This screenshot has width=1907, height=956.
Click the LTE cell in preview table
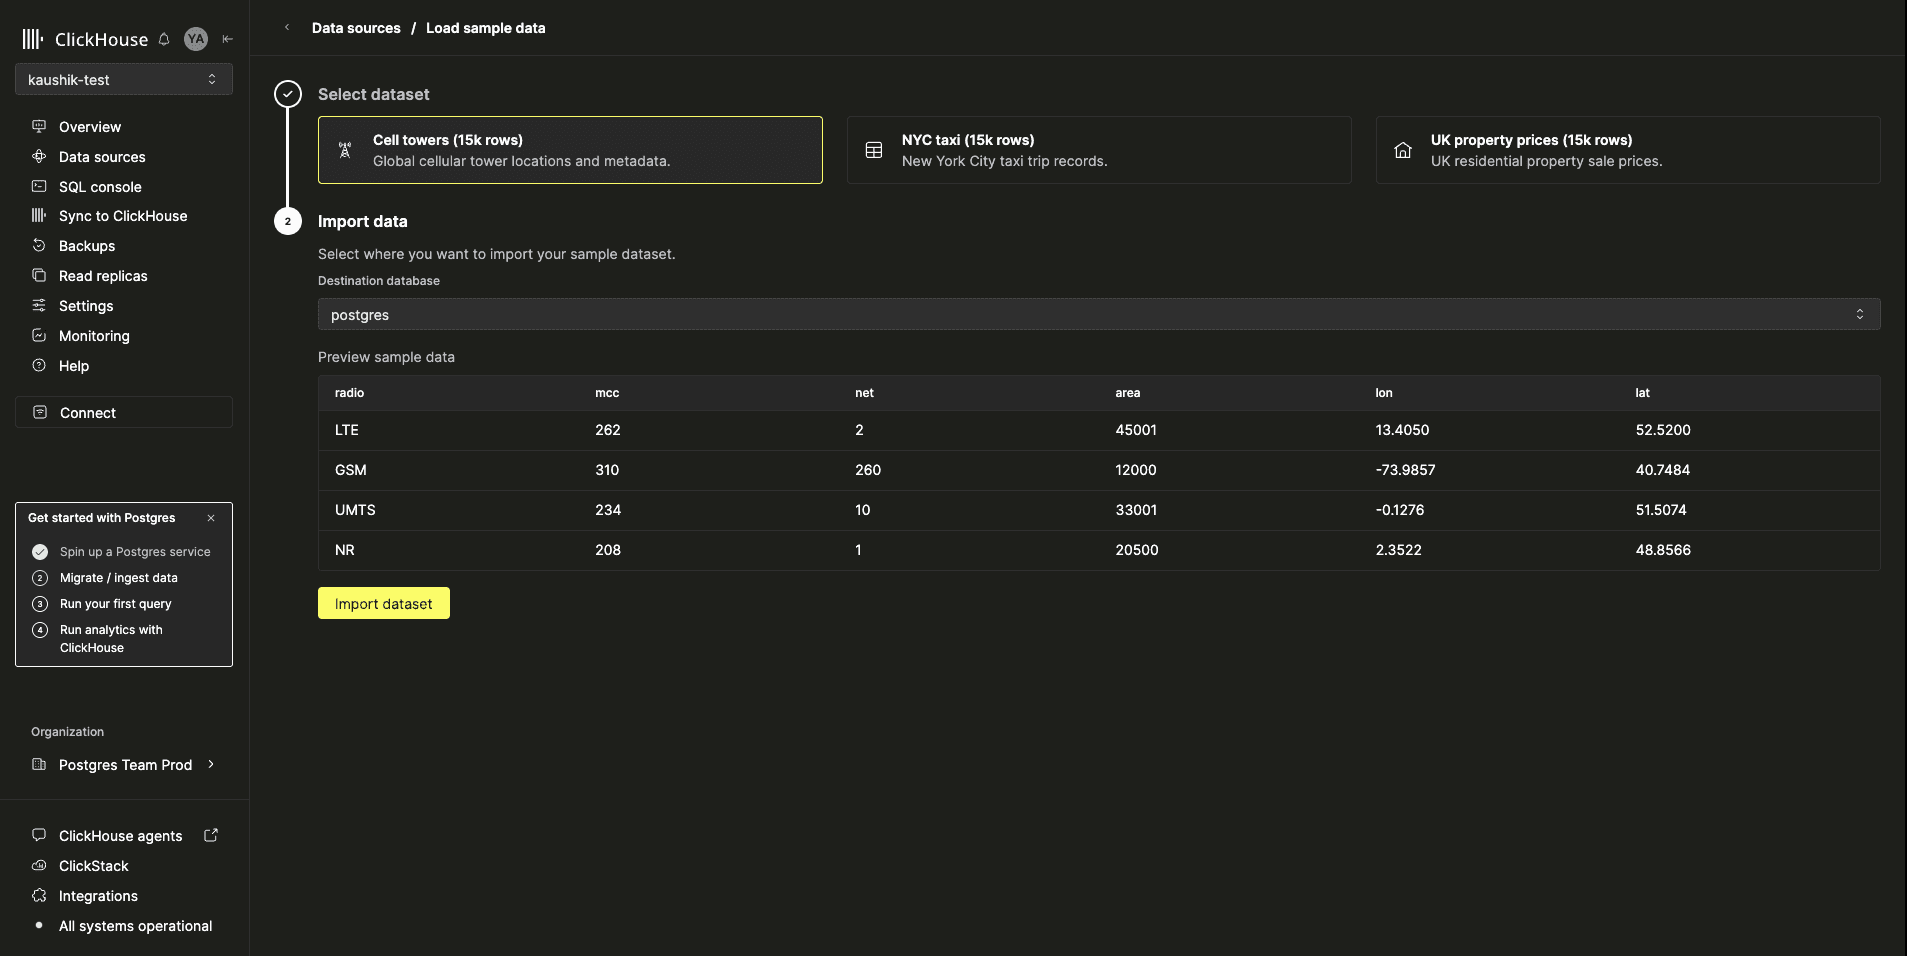click(347, 430)
